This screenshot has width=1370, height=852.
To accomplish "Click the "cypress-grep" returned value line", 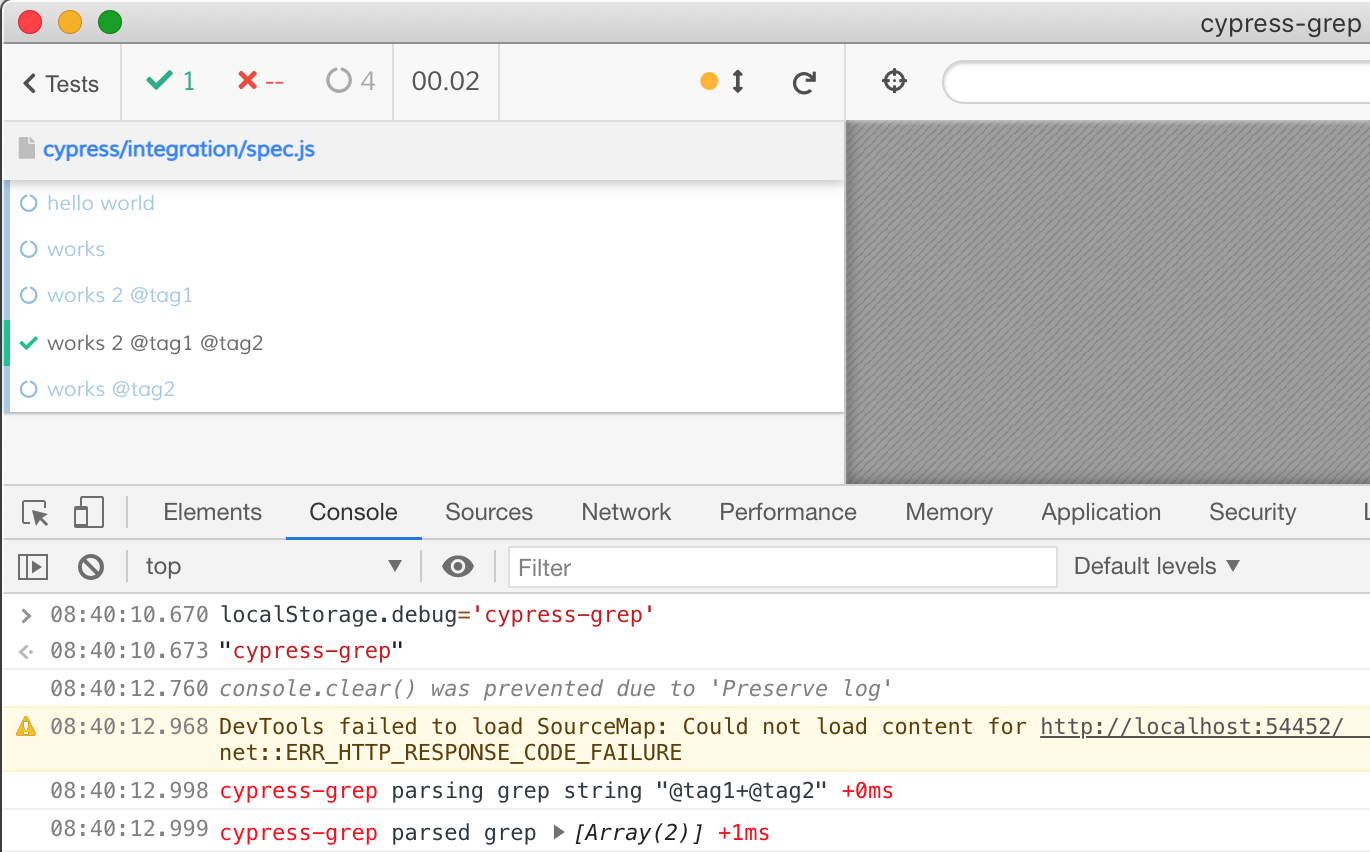I will coord(311,651).
